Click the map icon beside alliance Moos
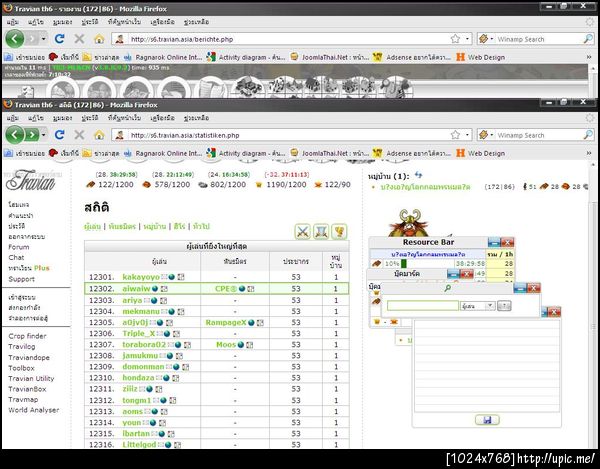 point(249,345)
